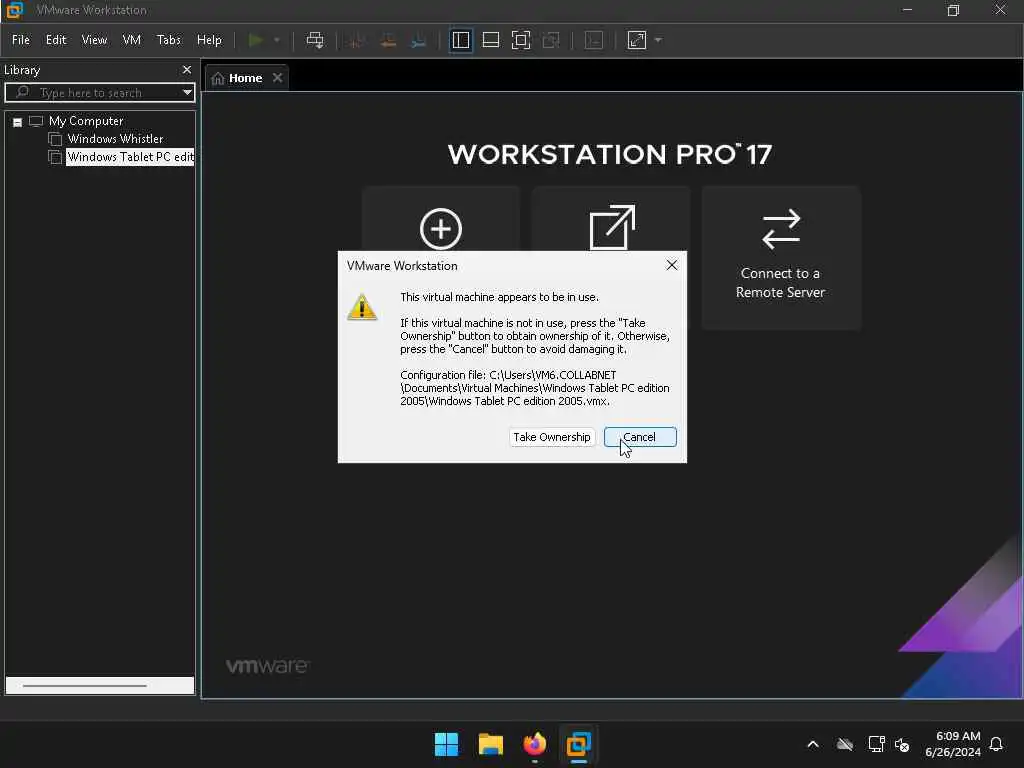Screen dimensions: 1024x768
Task: Close the VMware Workstation dialog
Action: (x=672, y=265)
